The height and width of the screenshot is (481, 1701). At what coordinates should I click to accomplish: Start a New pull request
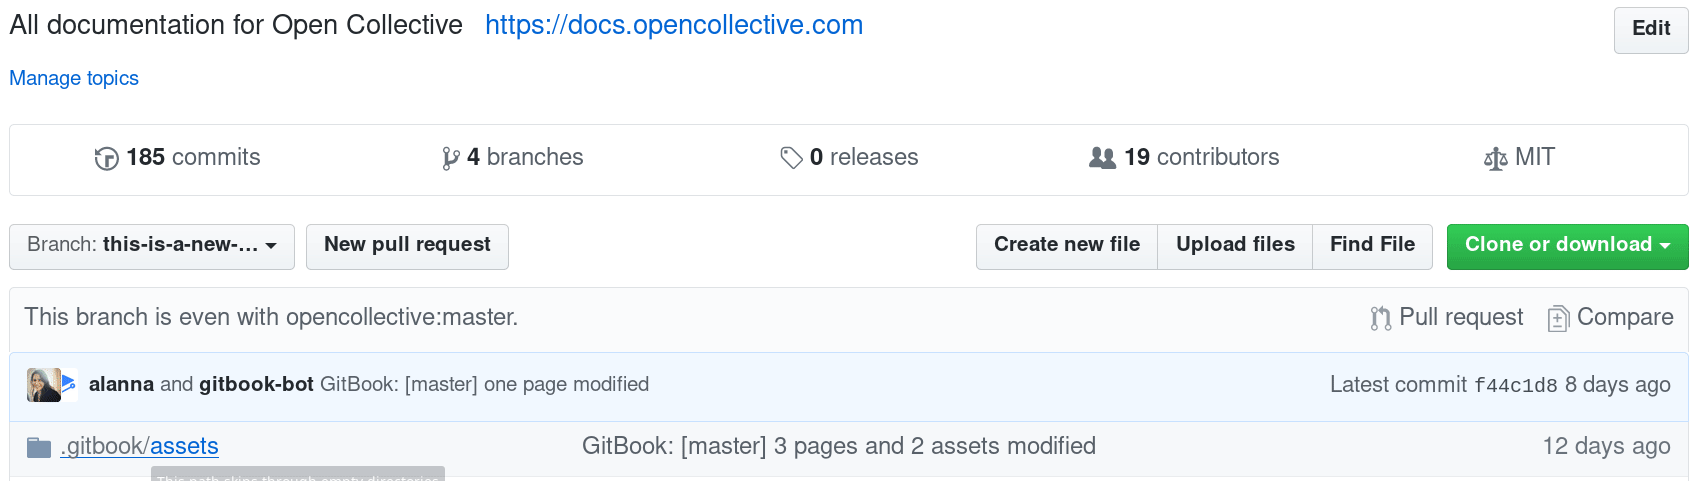(407, 247)
